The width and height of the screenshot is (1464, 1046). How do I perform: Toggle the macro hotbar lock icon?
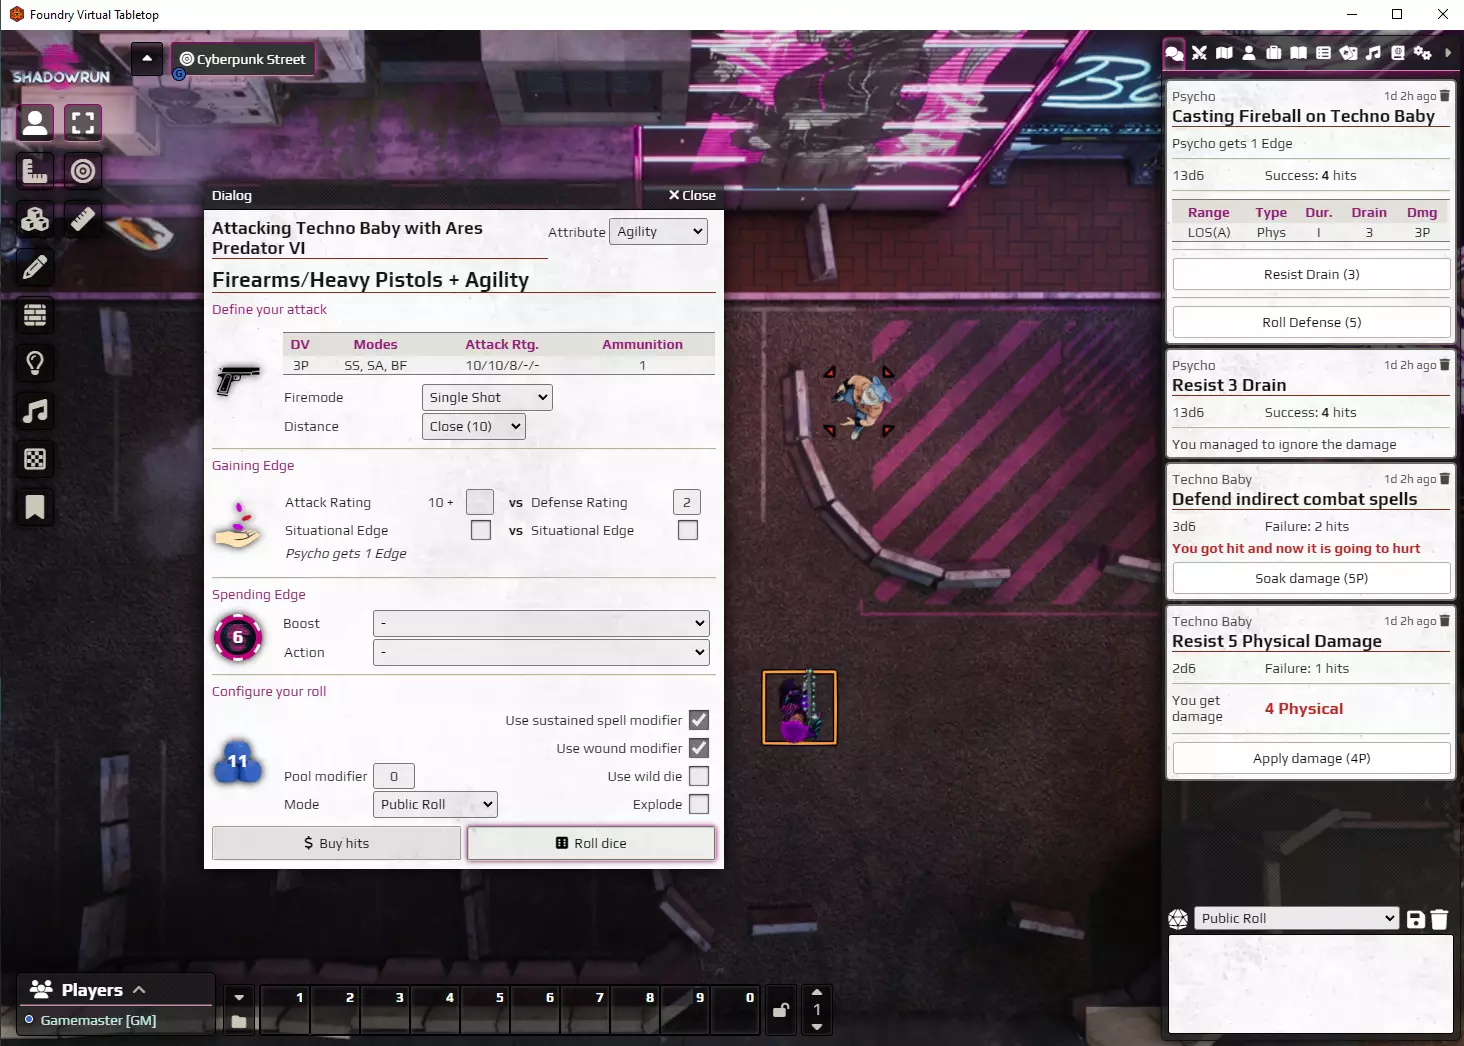tap(781, 1010)
